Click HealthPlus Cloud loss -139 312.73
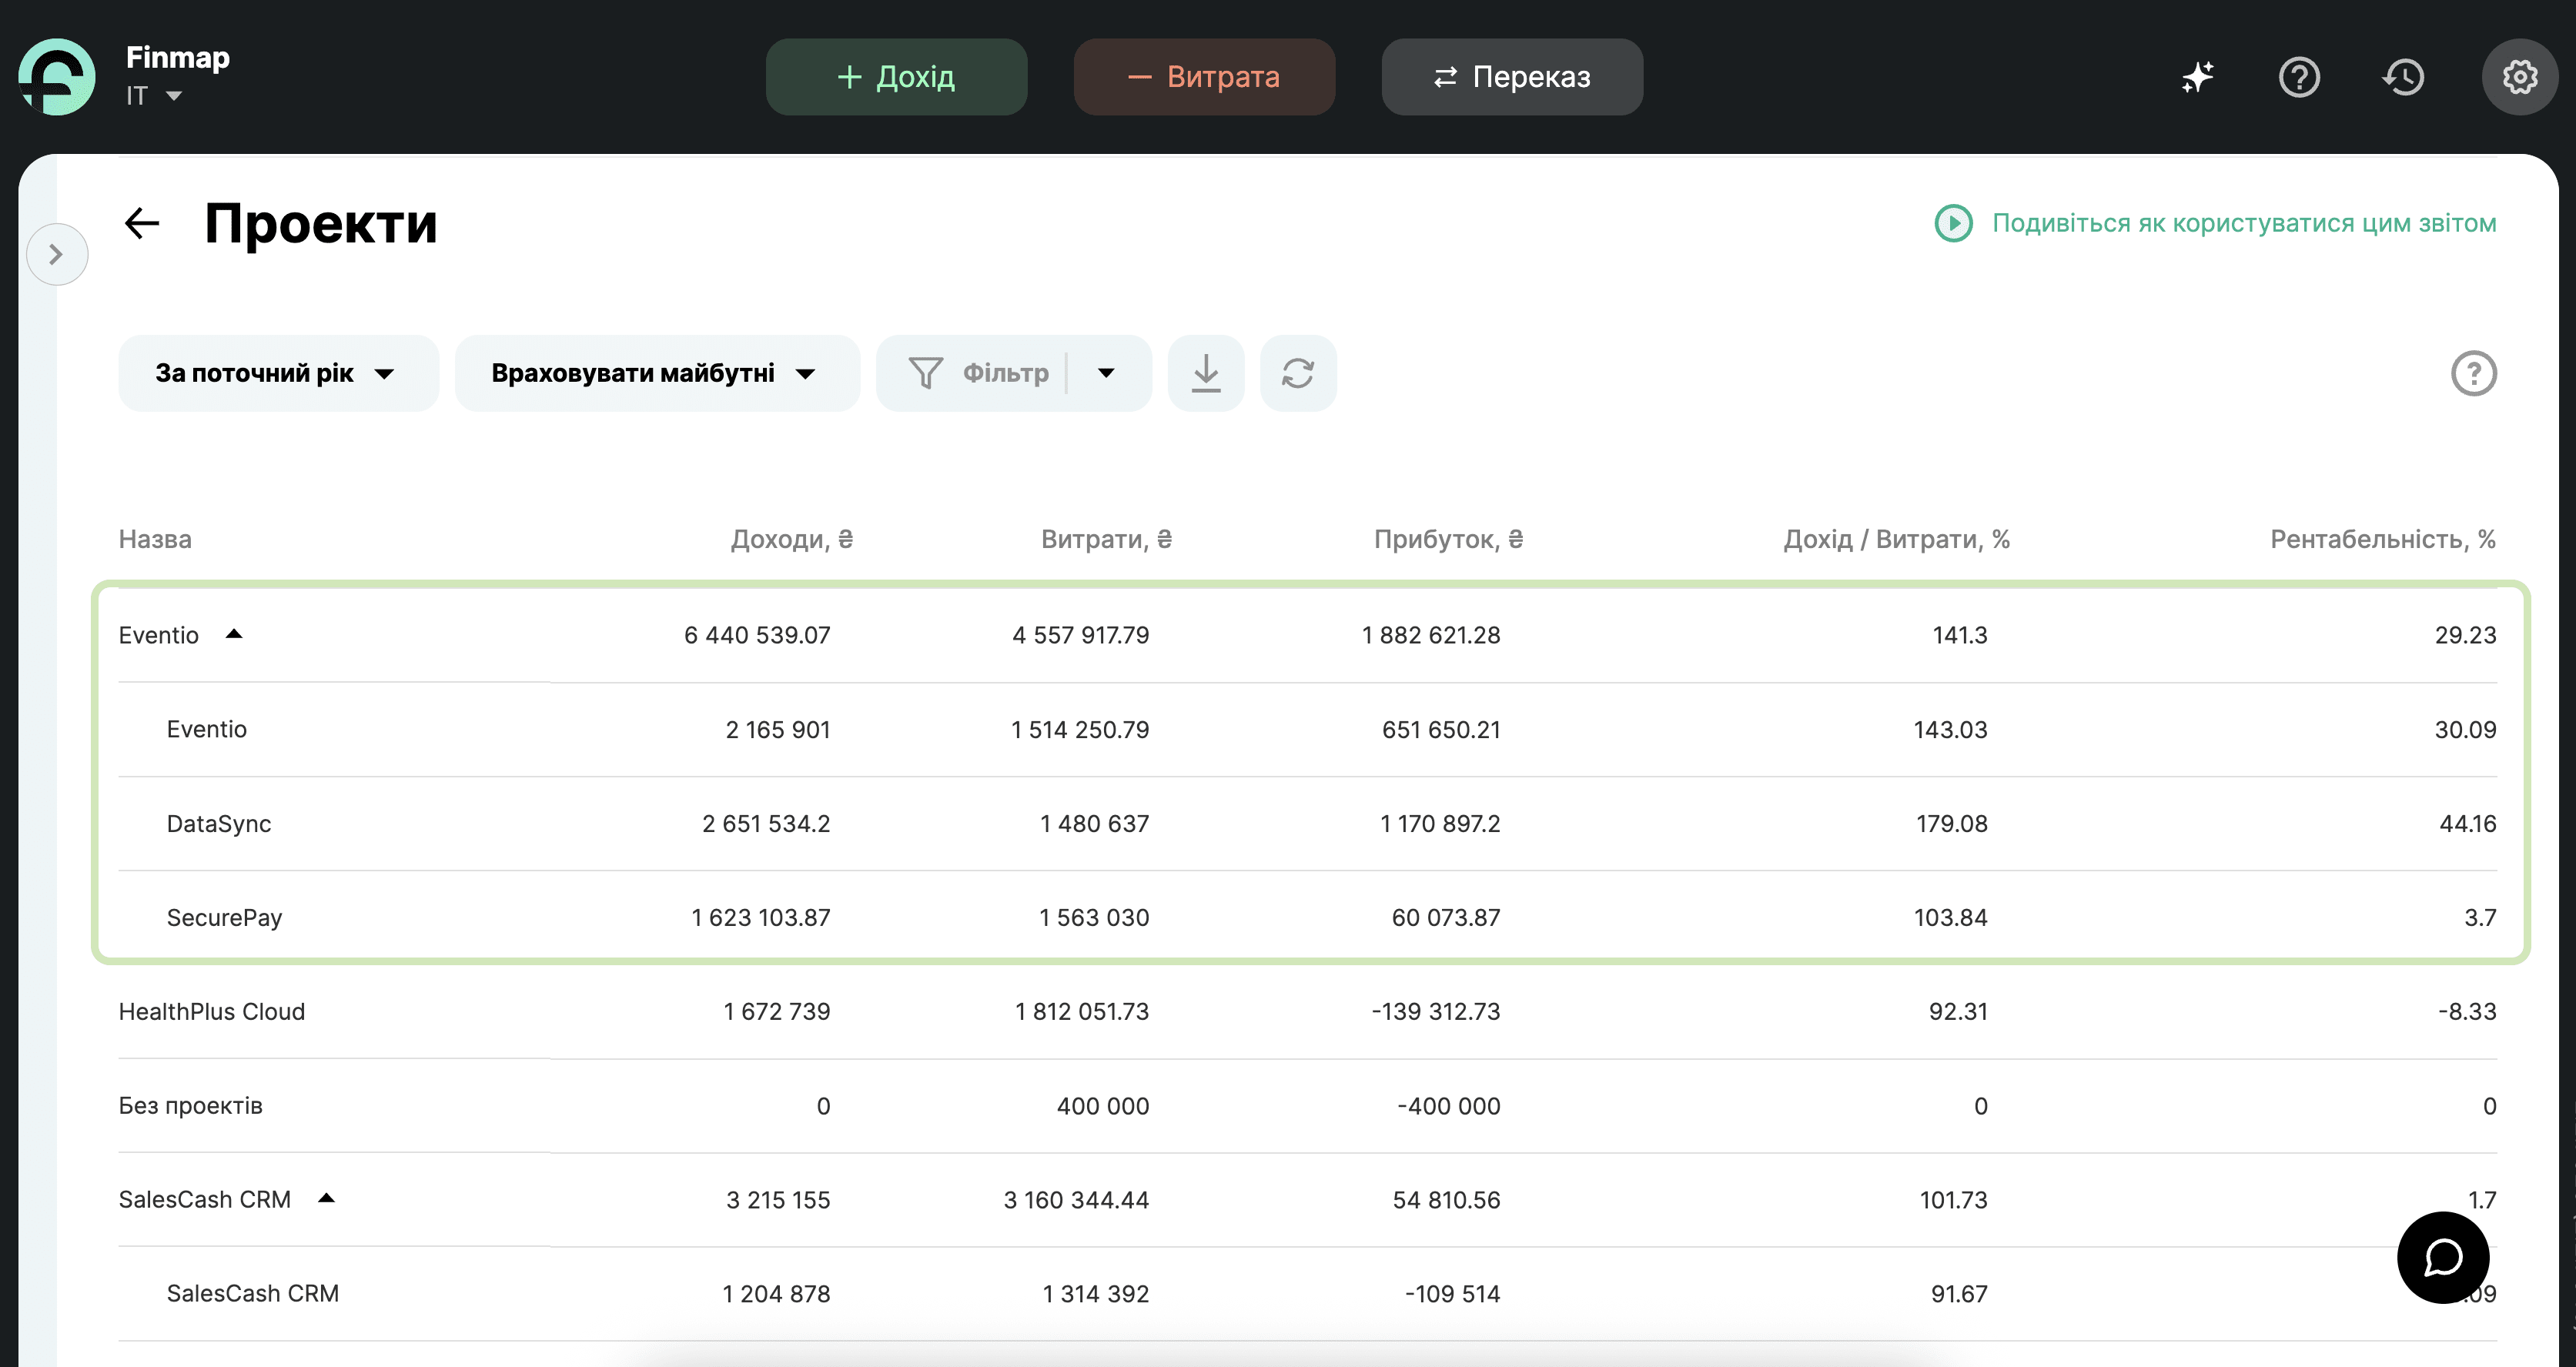Viewport: 2576px width, 1367px height. point(1436,1011)
